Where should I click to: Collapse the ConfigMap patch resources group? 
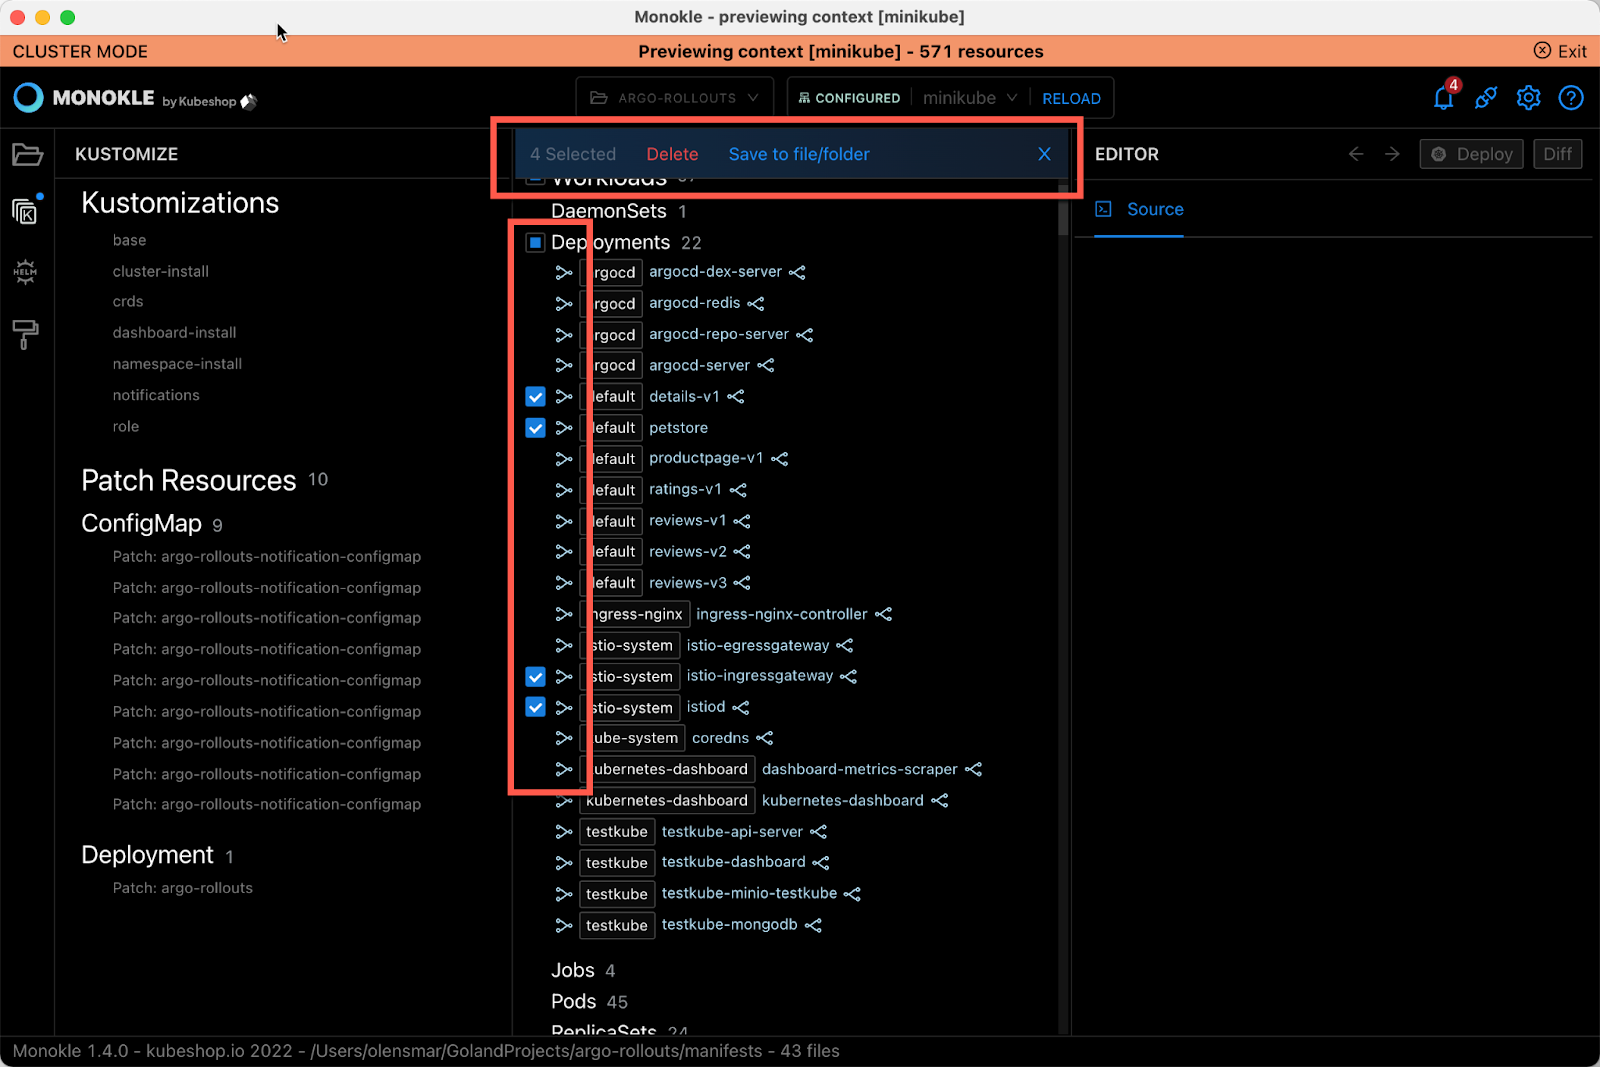(141, 523)
